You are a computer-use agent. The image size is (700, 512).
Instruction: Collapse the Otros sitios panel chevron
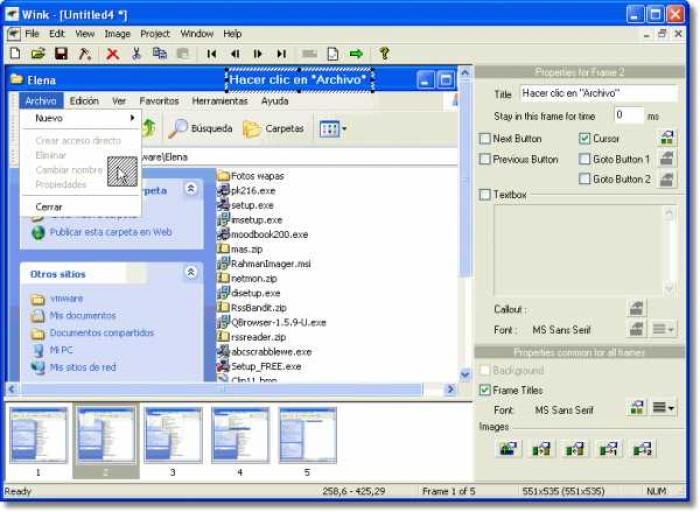click(191, 272)
